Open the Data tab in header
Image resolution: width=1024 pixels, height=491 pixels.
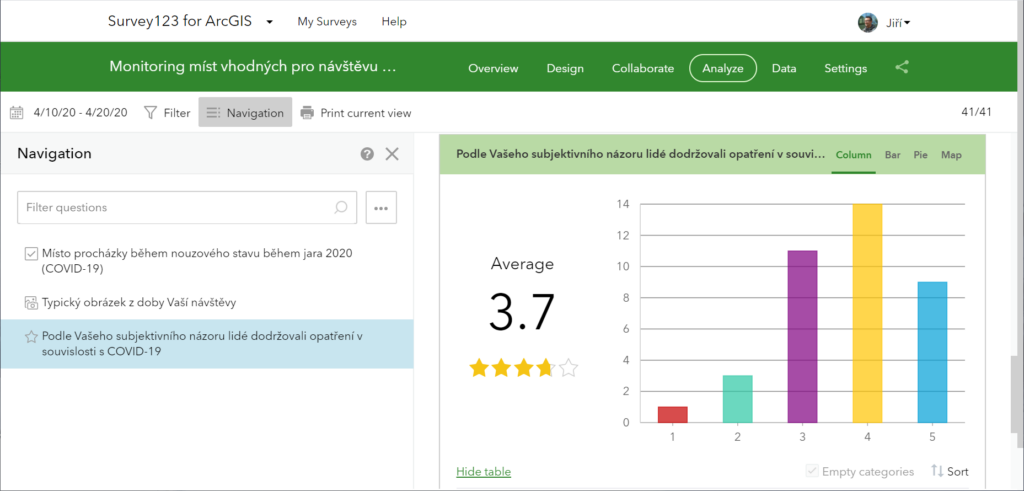(784, 68)
